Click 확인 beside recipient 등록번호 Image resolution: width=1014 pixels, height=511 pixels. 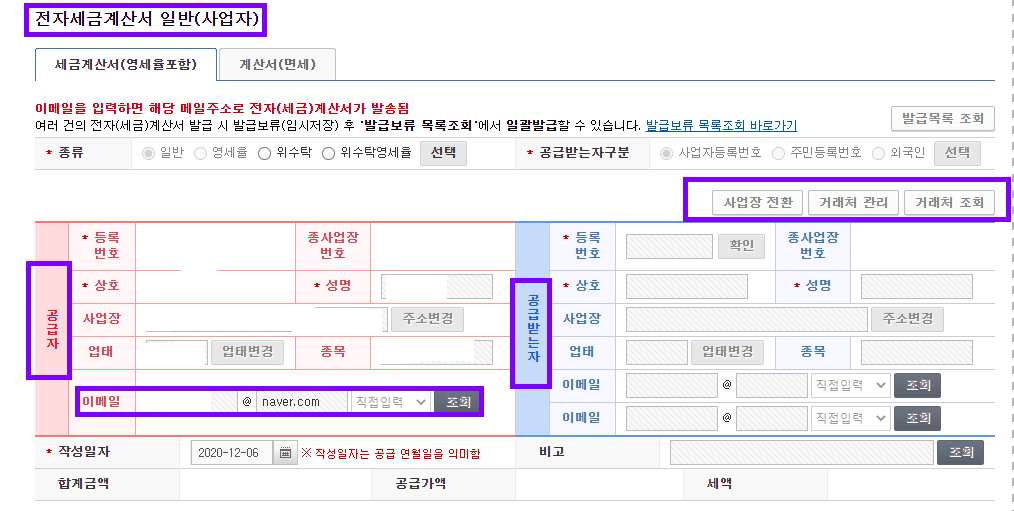(x=741, y=246)
